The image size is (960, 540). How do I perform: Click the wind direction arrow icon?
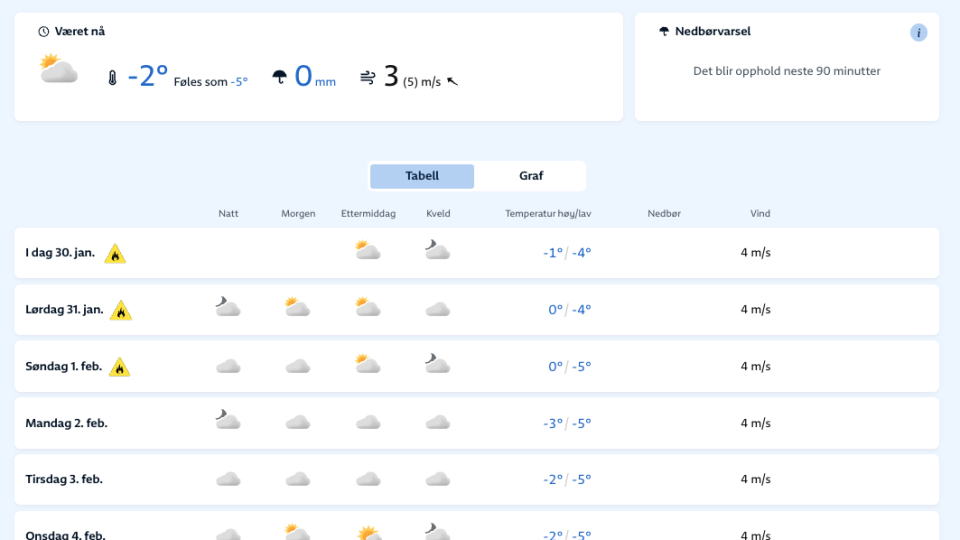[x=453, y=81]
